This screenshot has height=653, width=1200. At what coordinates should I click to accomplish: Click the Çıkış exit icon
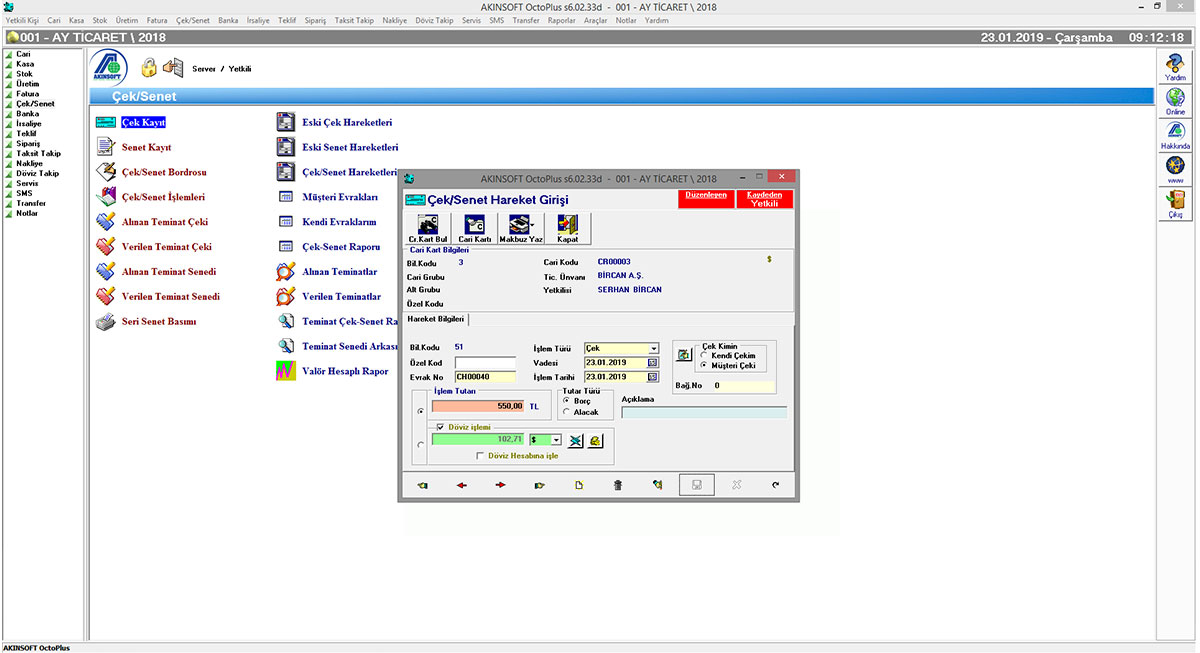pos(1175,204)
